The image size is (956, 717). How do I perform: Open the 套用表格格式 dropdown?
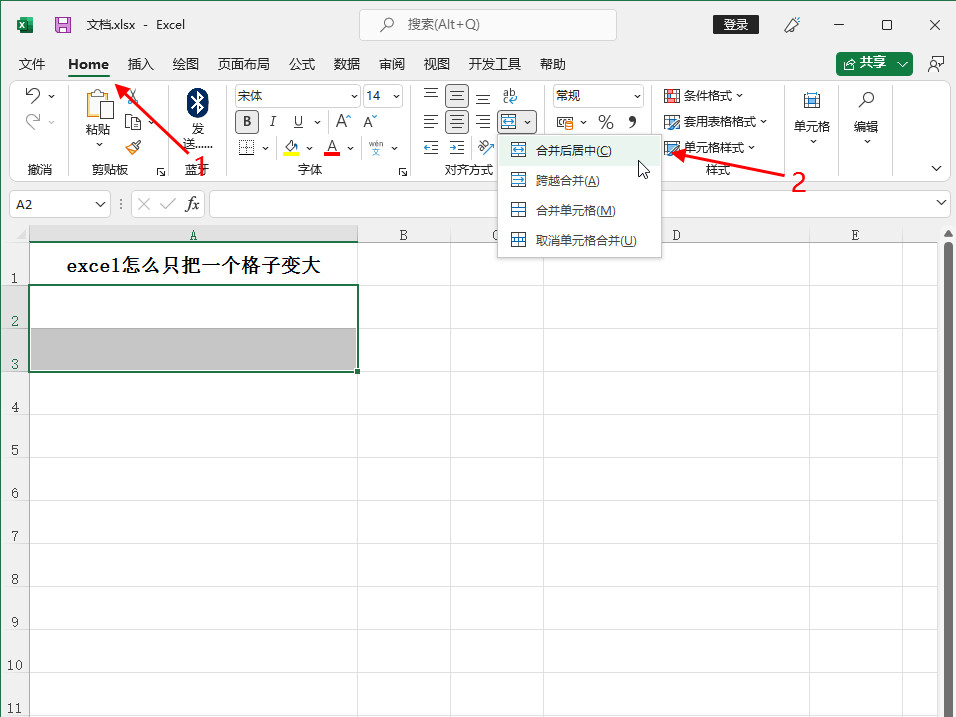click(715, 122)
